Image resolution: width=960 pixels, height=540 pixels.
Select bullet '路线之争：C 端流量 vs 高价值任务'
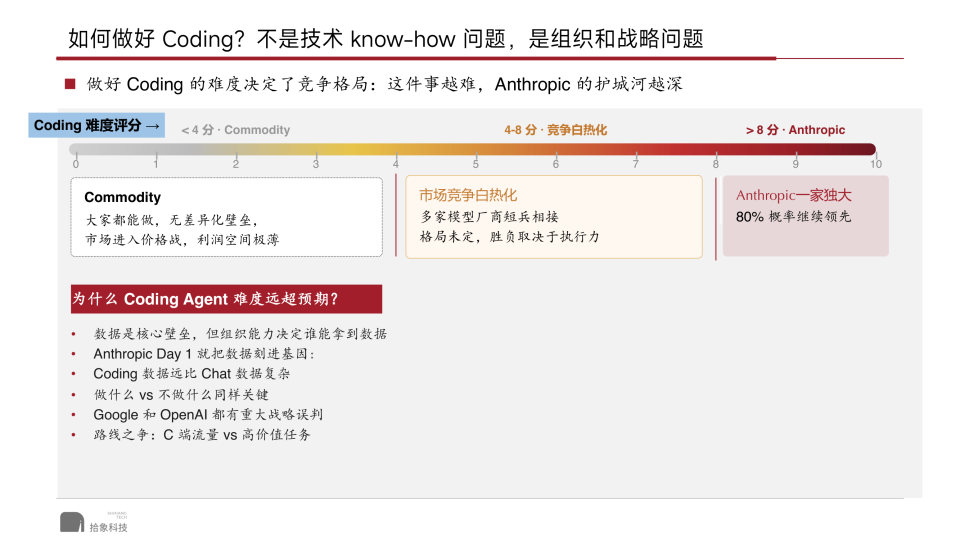tap(202, 435)
